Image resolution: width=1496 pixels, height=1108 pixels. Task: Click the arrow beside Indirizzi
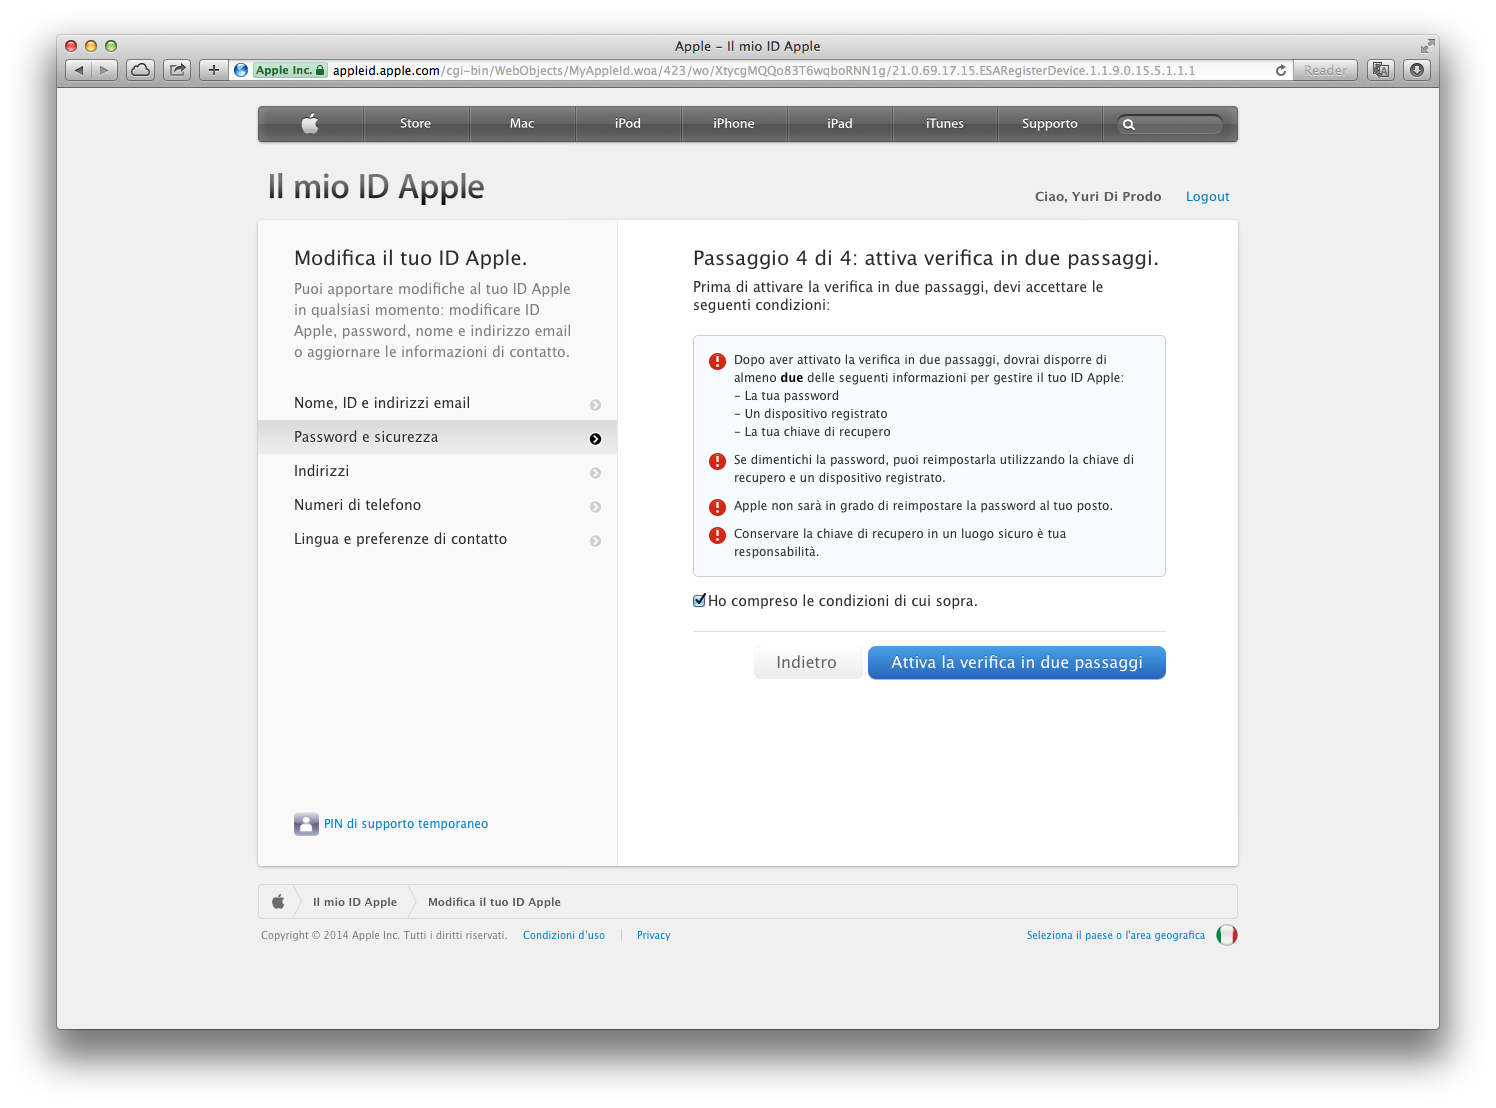click(x=595, y=473)
